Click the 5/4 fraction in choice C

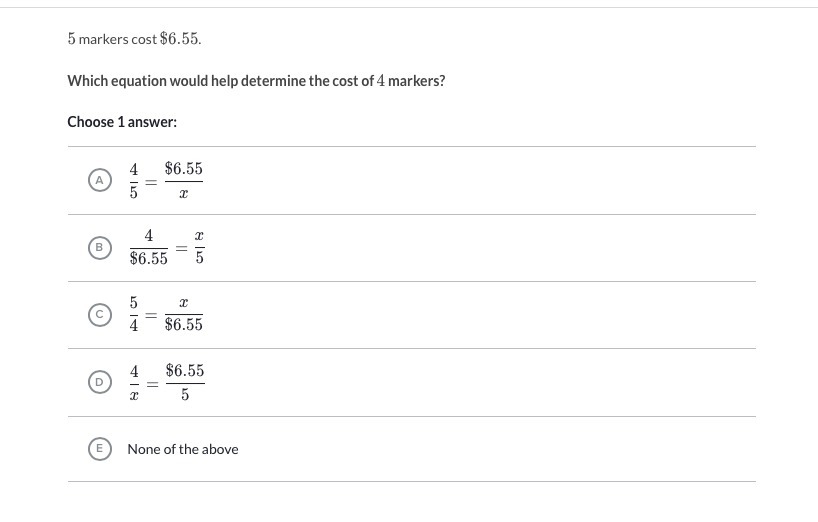(133, 315)
